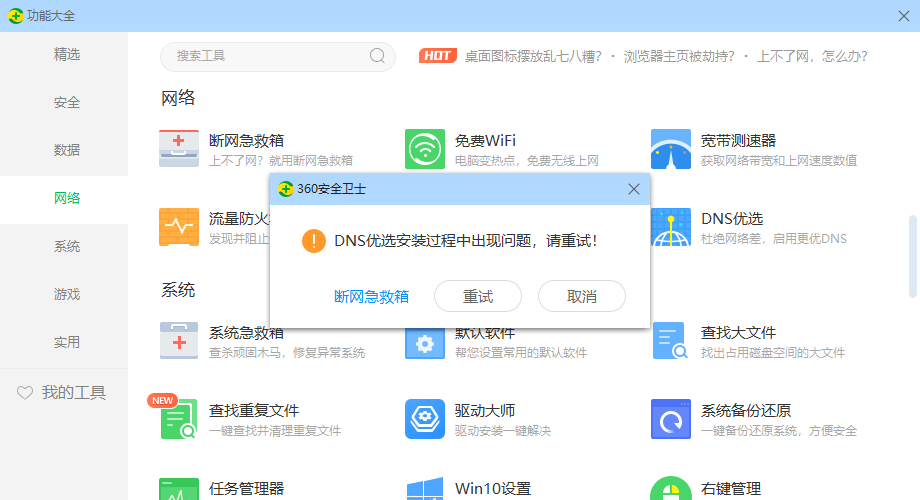Open the 默认软件 gear icon
This screenshot has width=920, height=500.
425,344
